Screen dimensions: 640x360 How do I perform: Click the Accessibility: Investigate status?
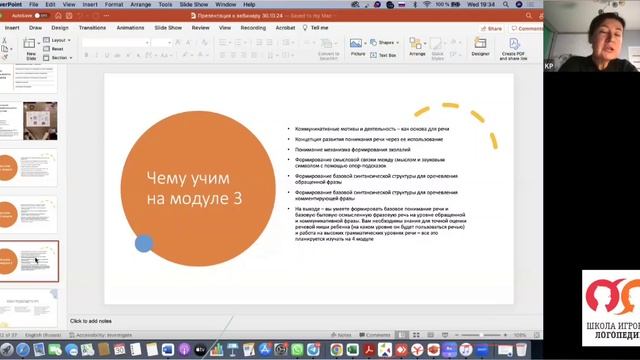[x=100, y=335]
